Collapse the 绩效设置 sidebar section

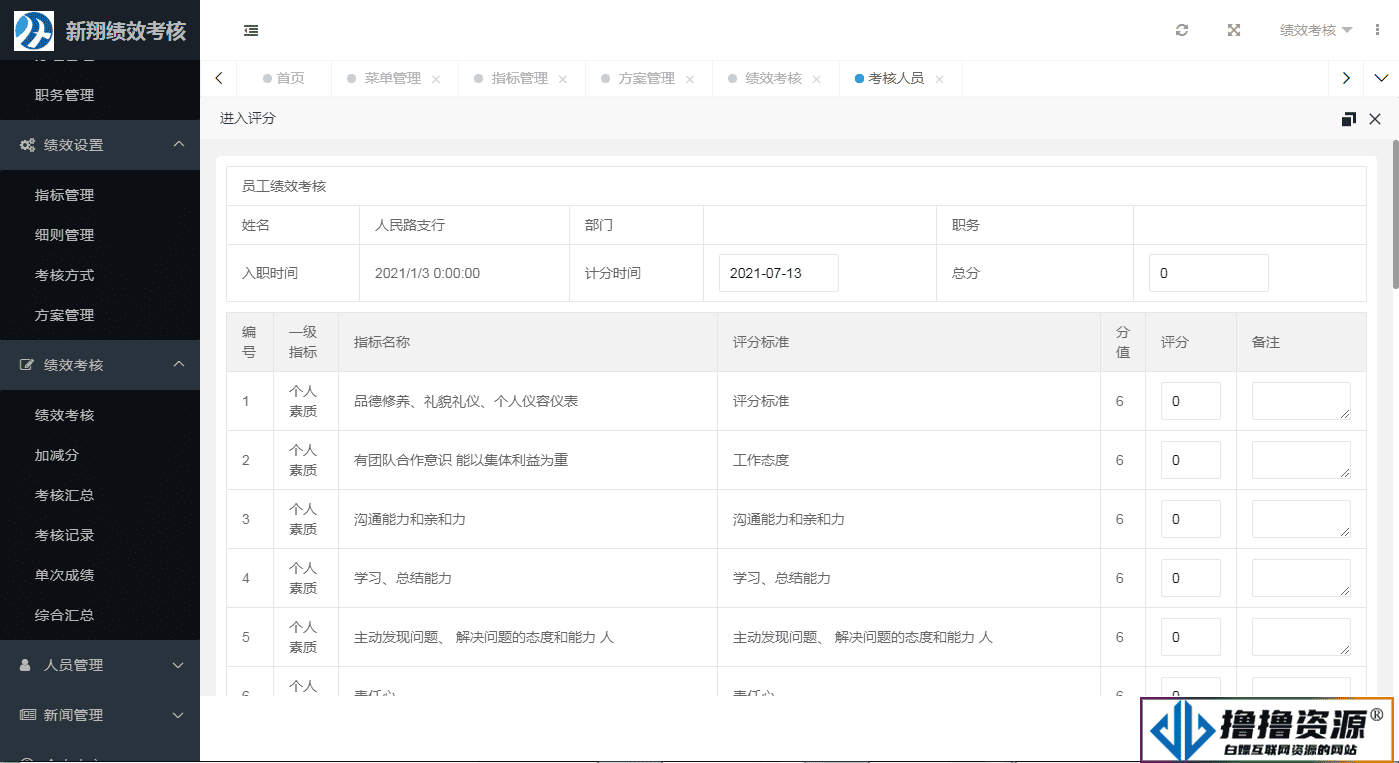click(x=179, y=144)
